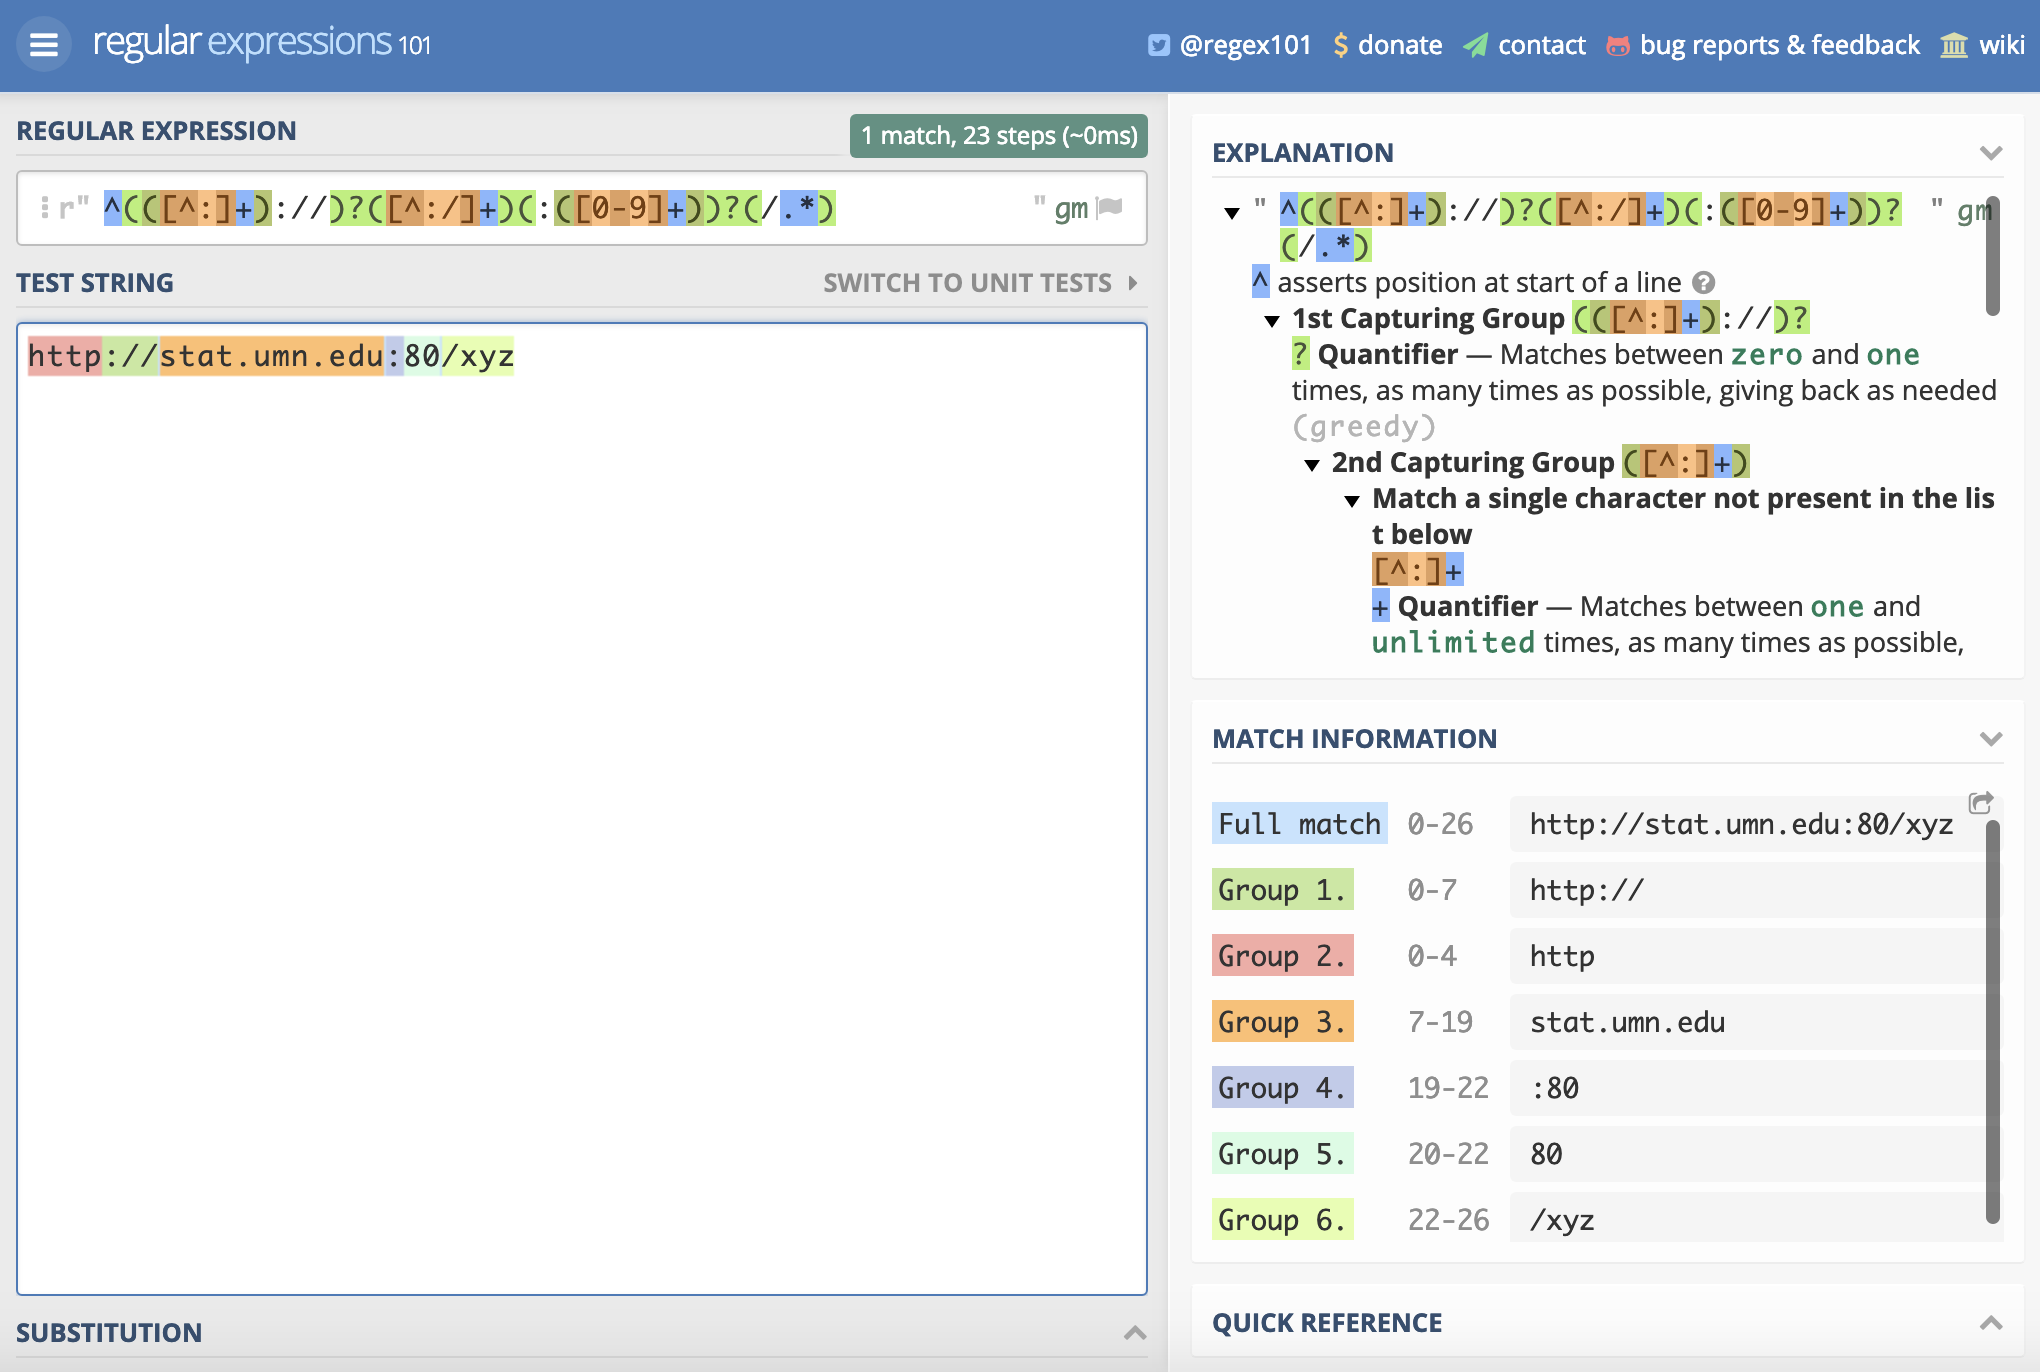Click the regex flags flag icon
The width and height of the screenshot is (2040, 1372).
tap(1110, 208)
